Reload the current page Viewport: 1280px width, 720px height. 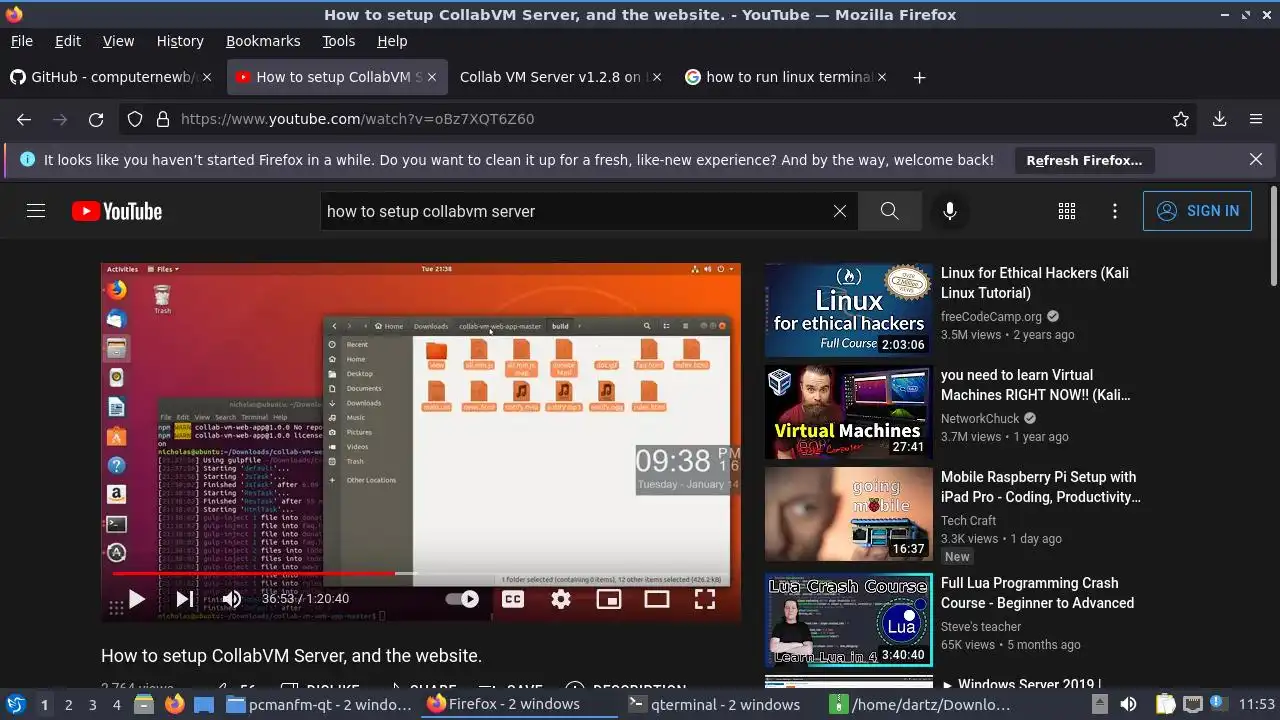[x=96, y=119]
